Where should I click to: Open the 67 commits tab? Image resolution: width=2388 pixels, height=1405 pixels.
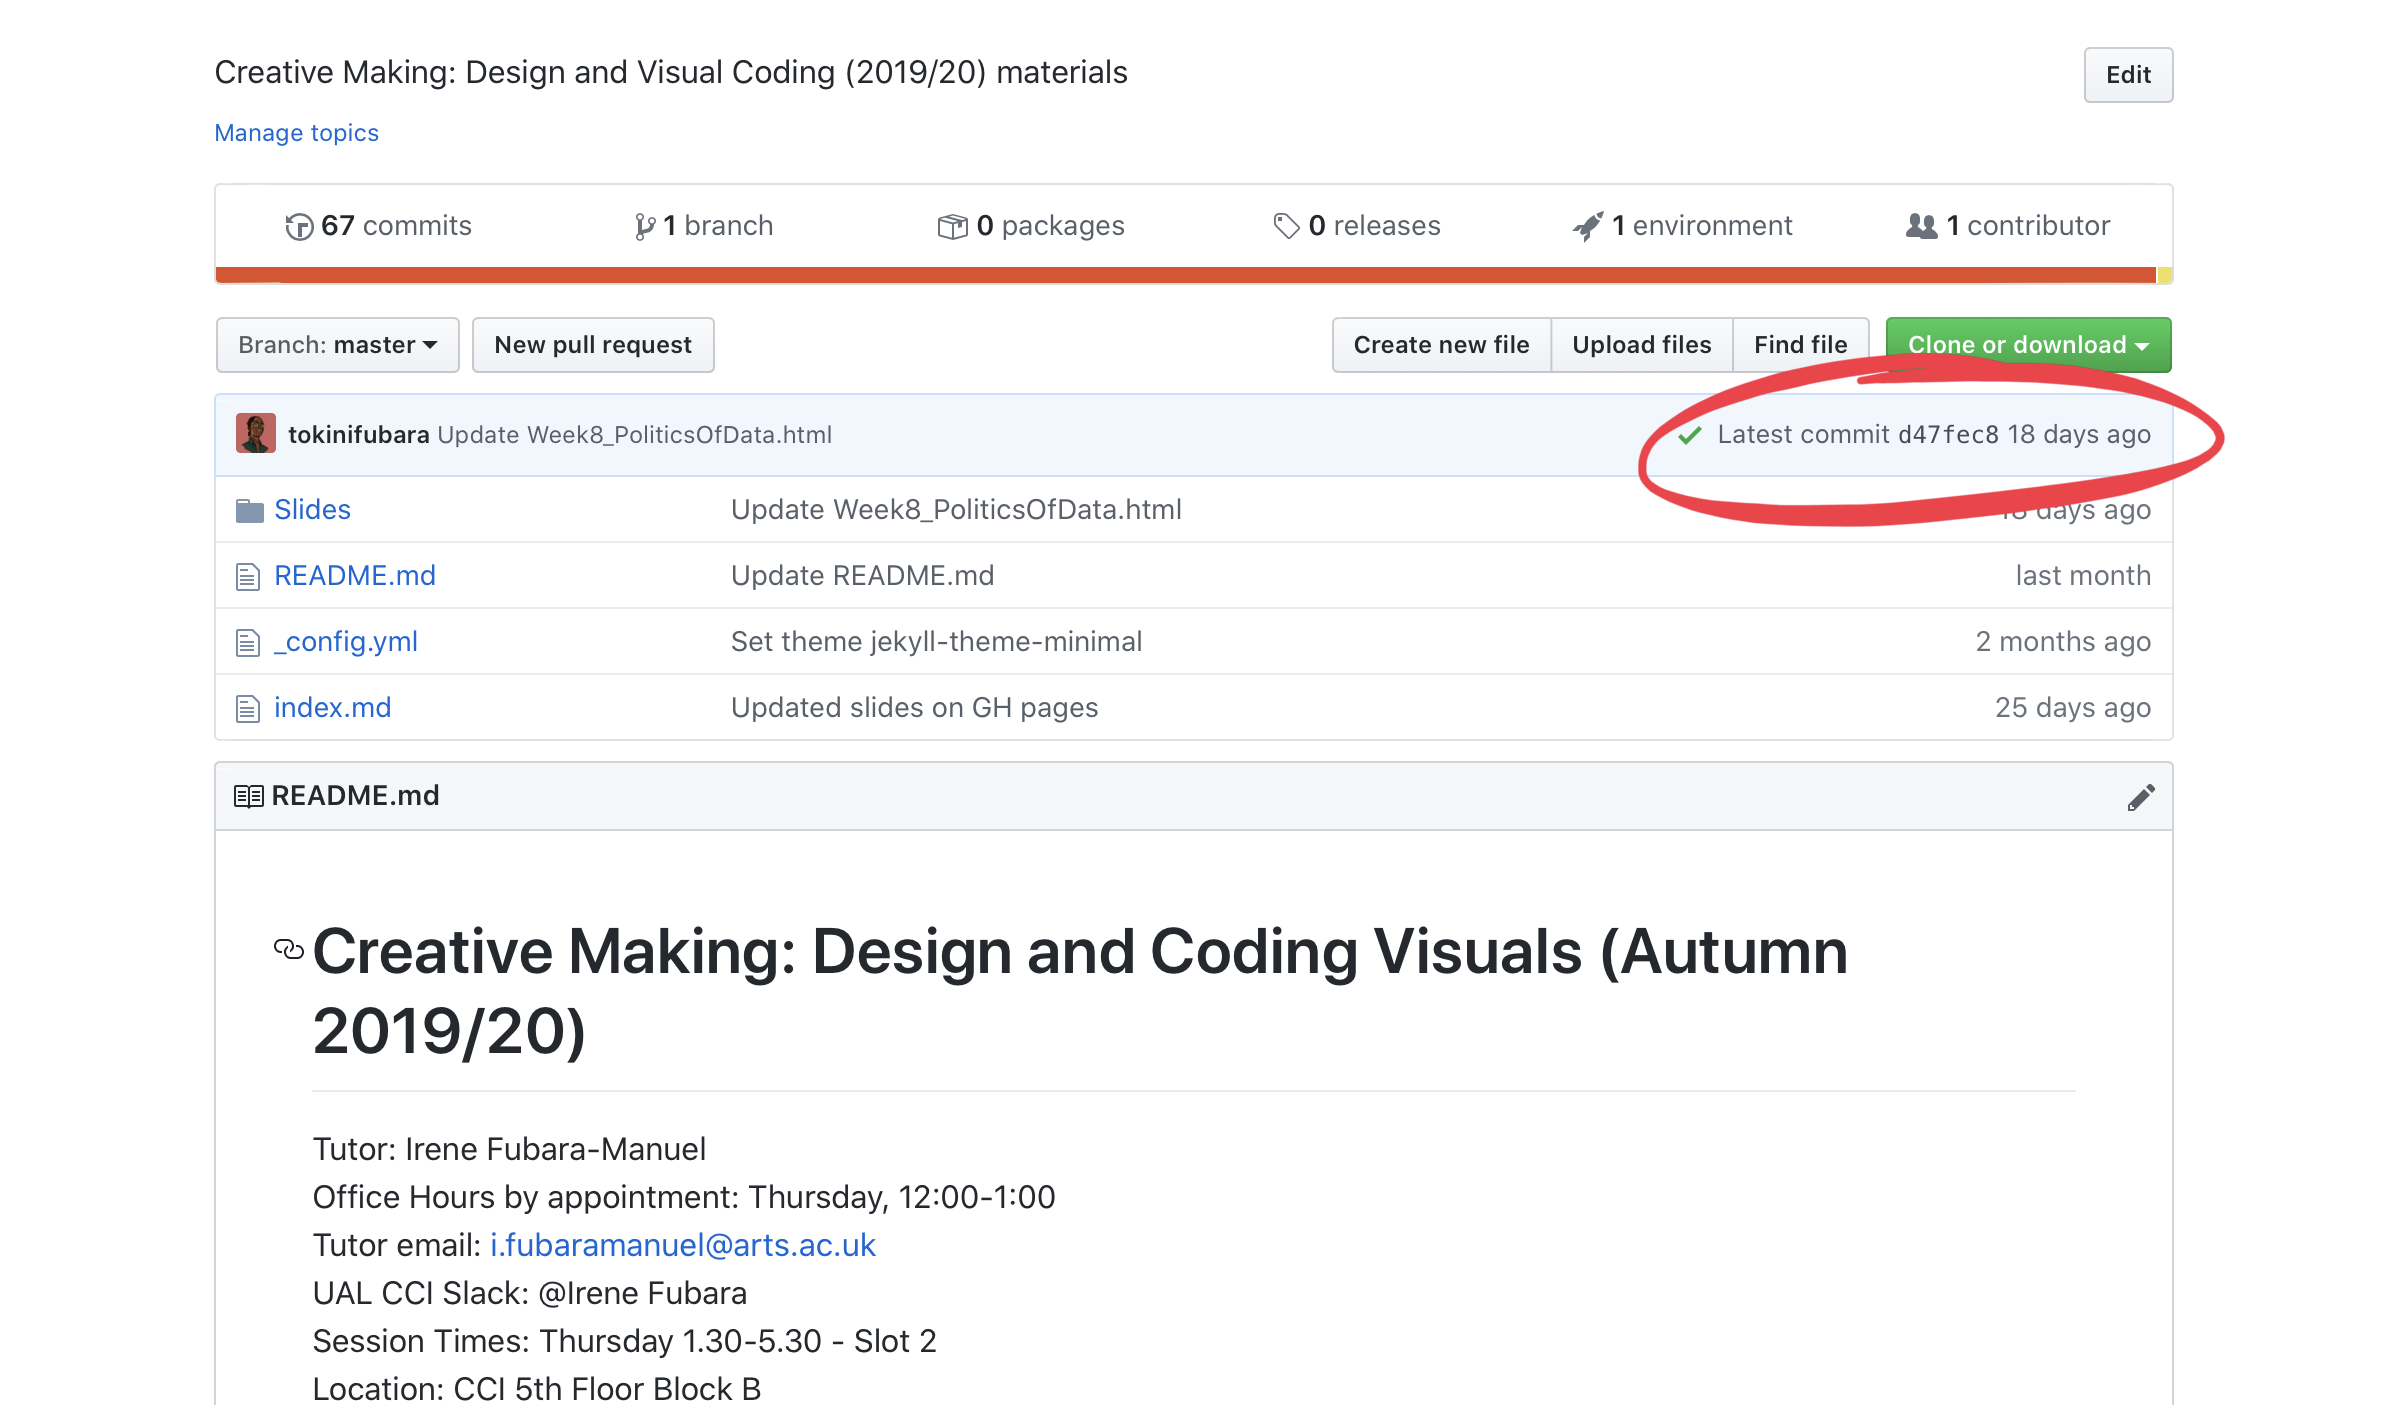click(378, 226)
